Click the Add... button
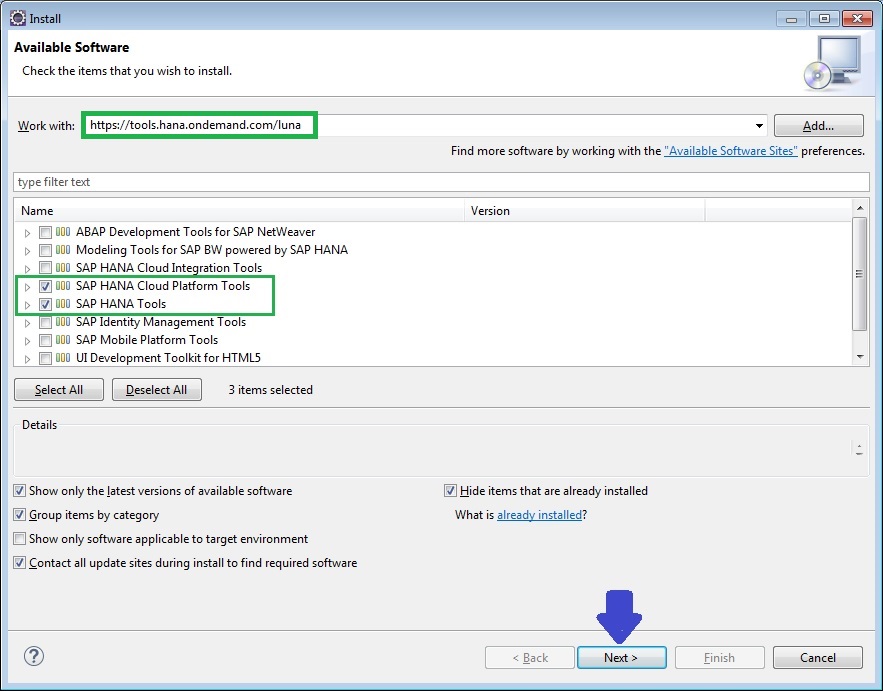The width and height of the screenshot is (883, 691). [818, 126]
